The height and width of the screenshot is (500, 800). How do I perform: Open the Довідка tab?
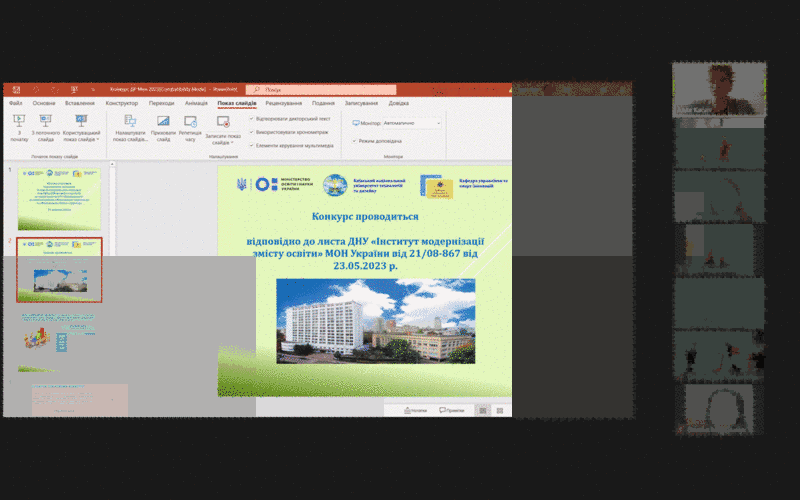(x=398, y=103)
